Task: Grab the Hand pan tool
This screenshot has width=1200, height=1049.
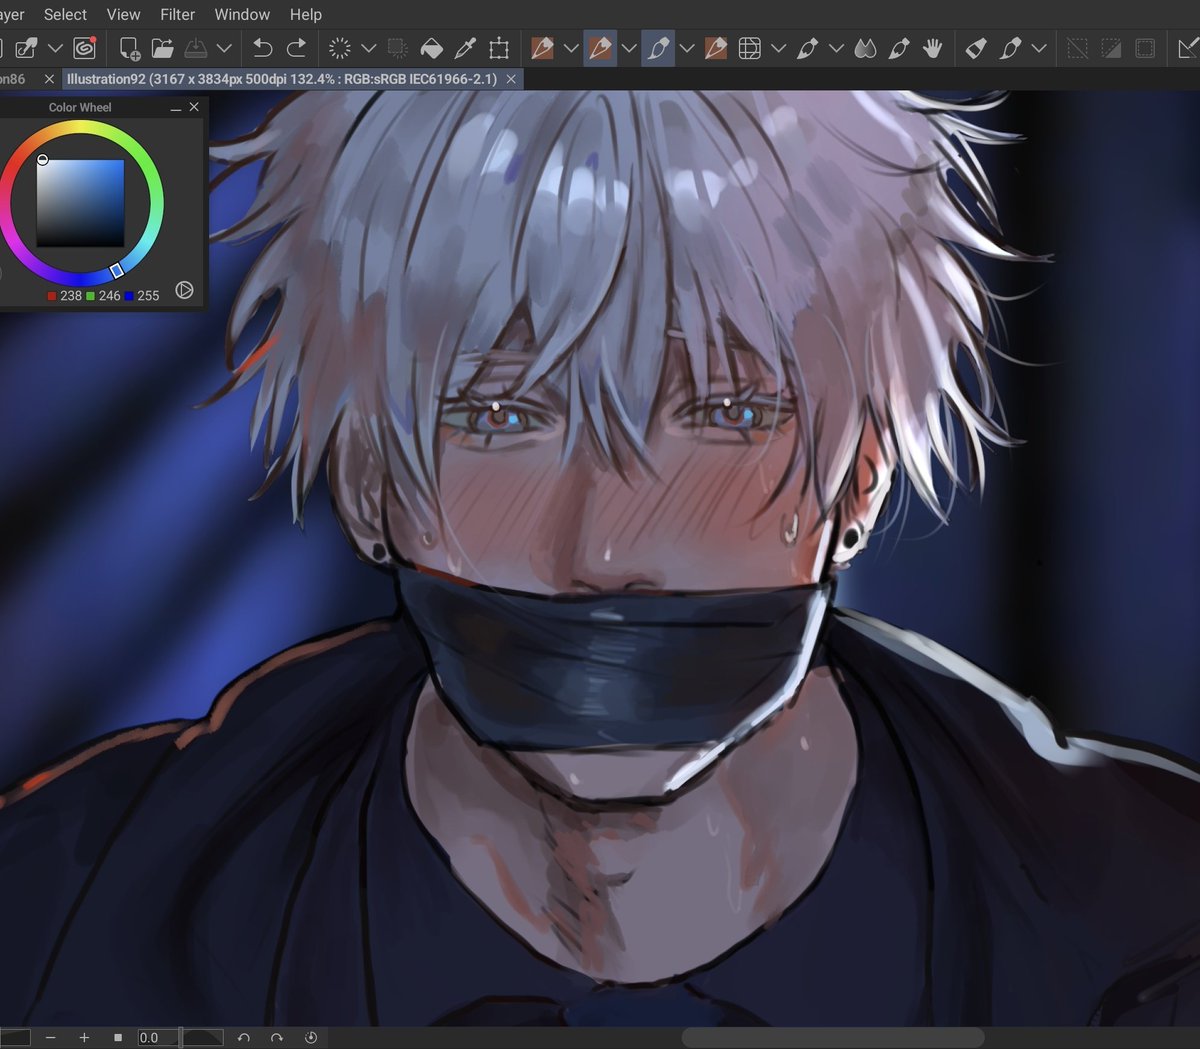Action: pos(931,47)
